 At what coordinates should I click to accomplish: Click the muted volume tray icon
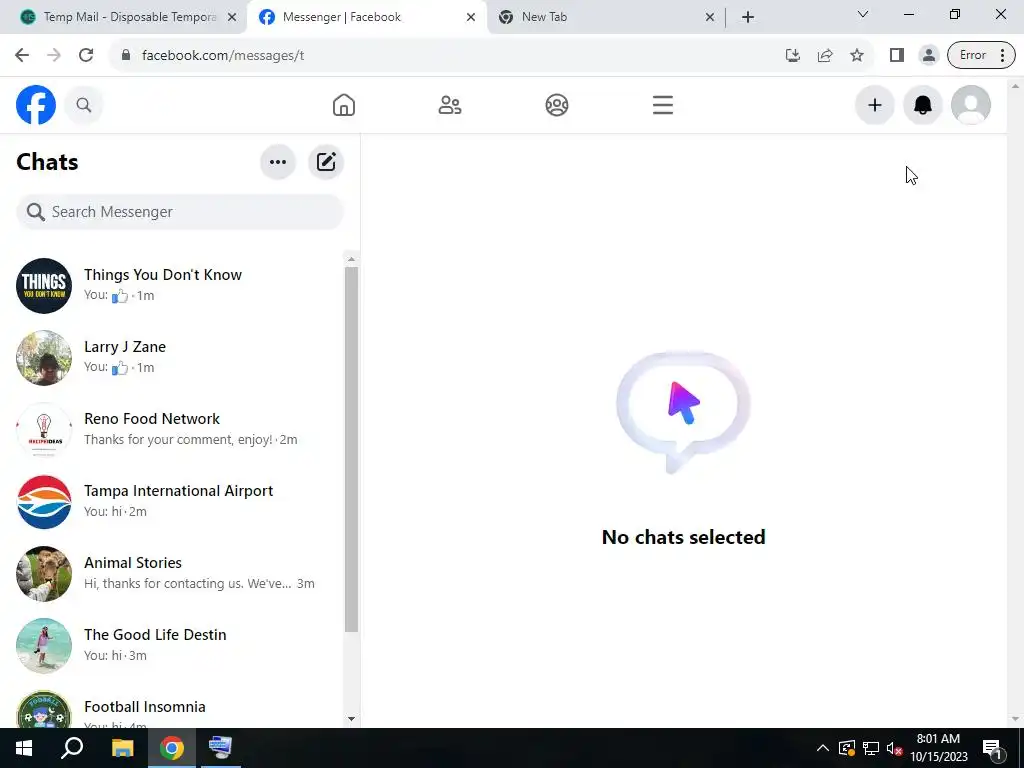894,748
